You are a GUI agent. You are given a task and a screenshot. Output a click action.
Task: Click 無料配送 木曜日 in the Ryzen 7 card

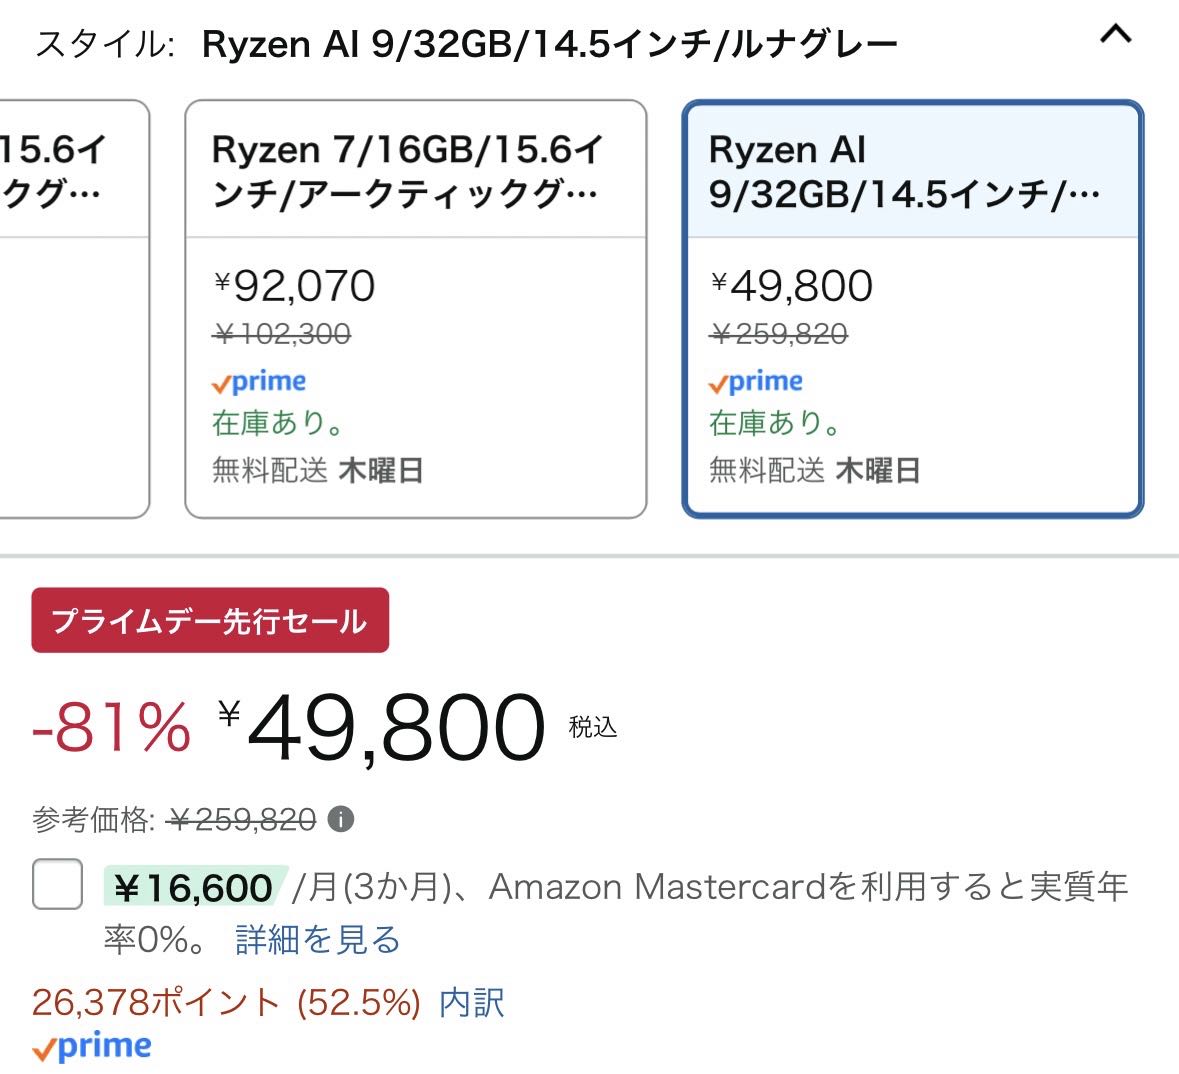pos(317,471)
